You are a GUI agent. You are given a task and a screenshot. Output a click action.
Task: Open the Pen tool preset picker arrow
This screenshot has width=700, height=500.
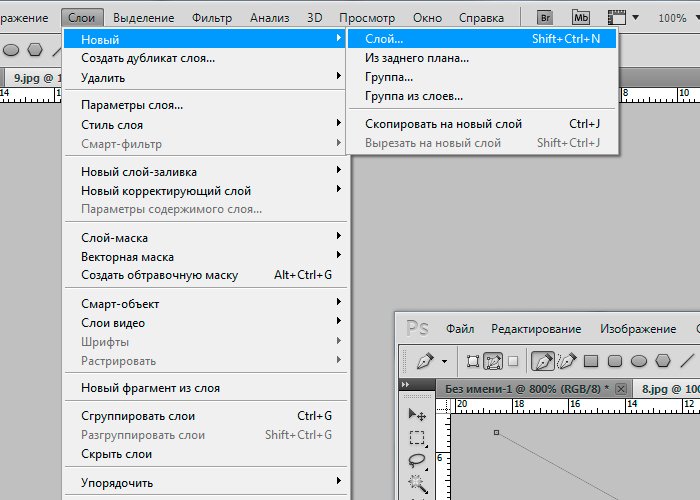tap(445, 361)
